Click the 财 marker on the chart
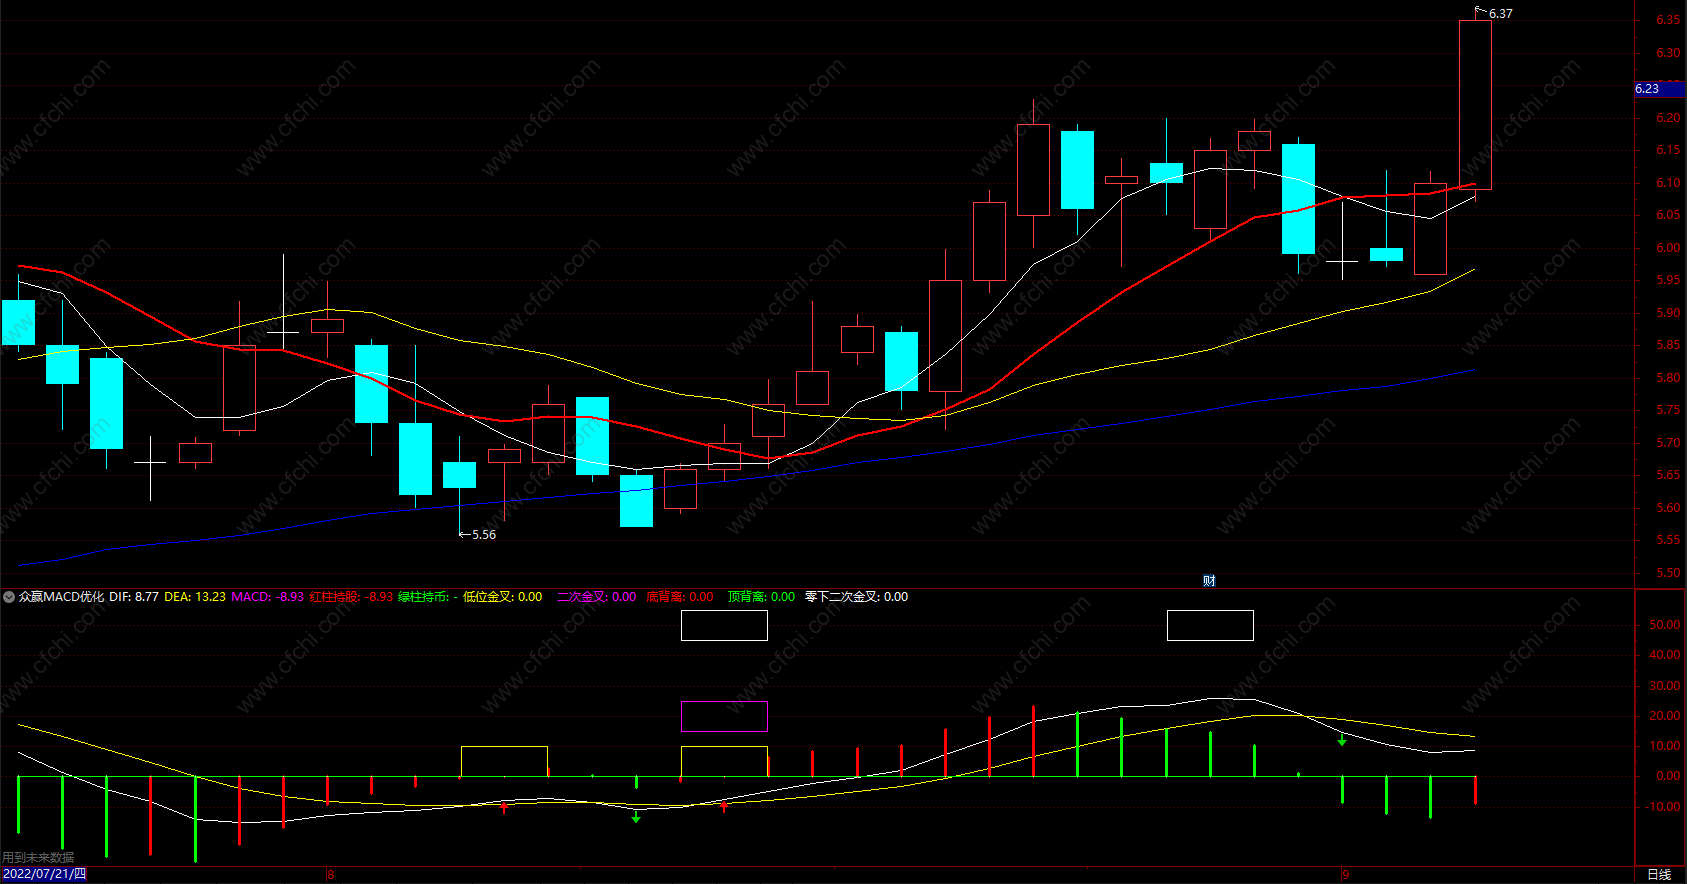This screenshot has width=1687, height=884. [x=1209, y=581]
